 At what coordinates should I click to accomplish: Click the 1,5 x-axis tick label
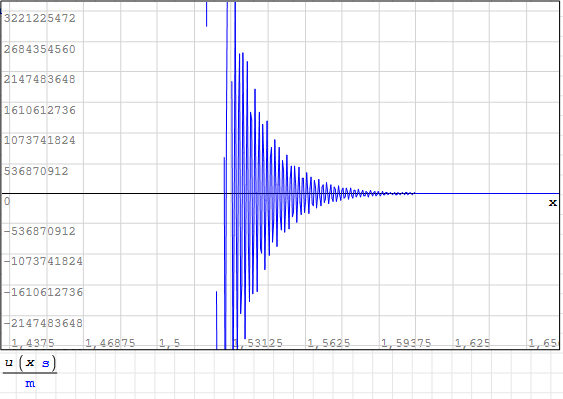169,343
